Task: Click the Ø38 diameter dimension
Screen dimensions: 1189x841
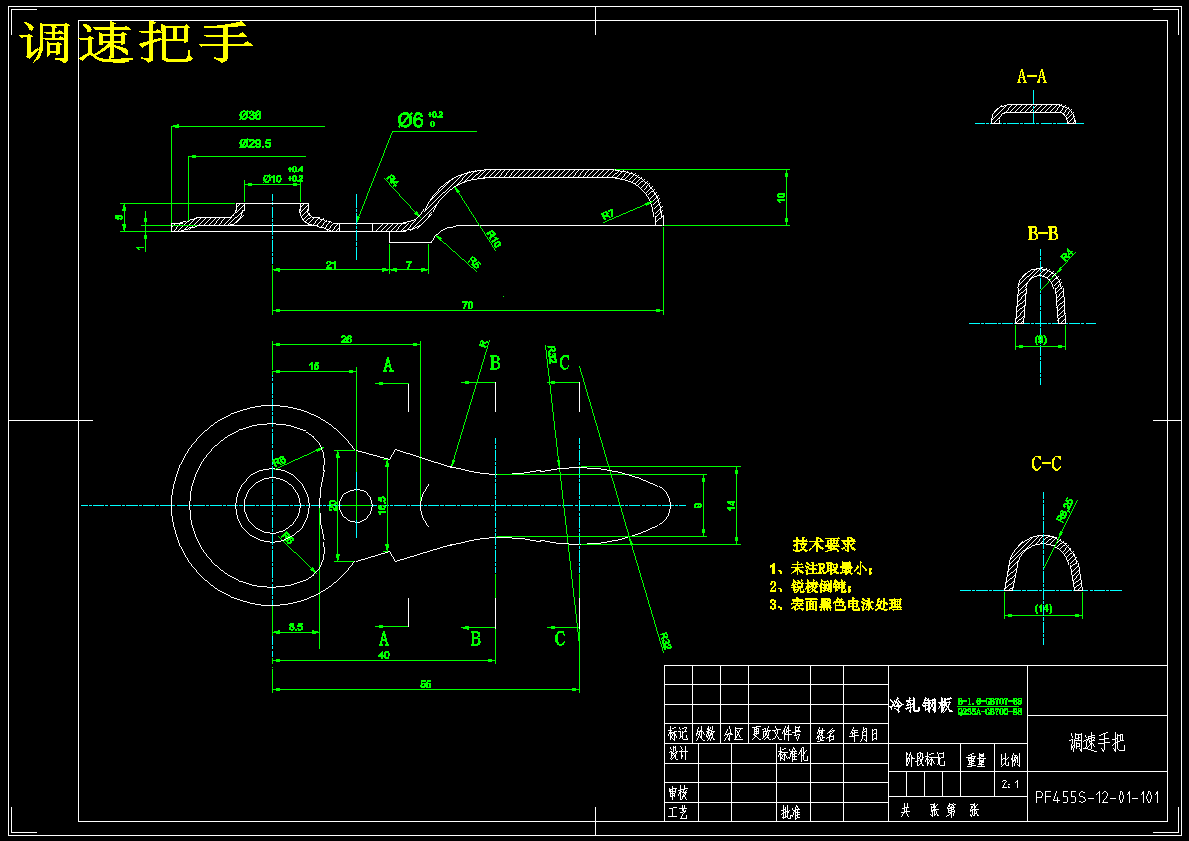Action: [250, 115]
